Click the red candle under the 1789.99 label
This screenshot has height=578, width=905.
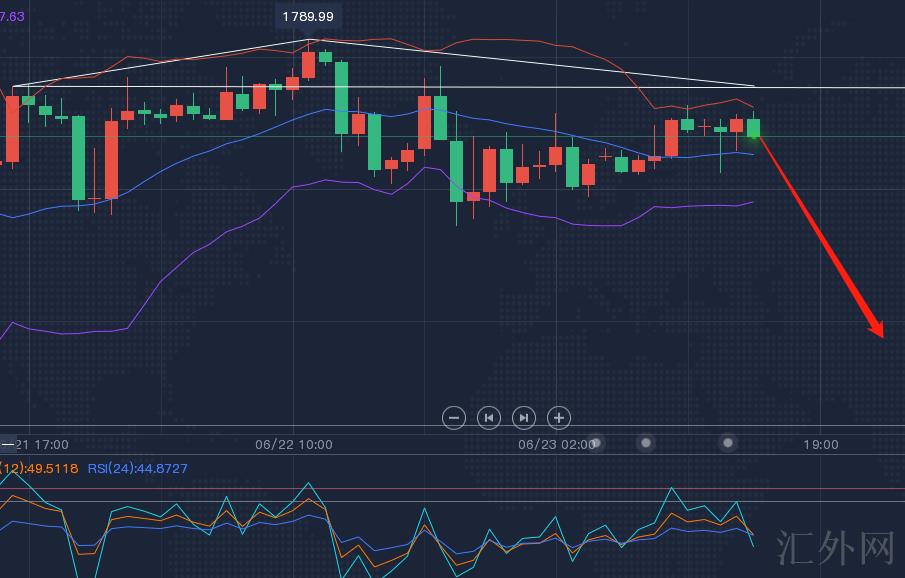tap(308, 64)
